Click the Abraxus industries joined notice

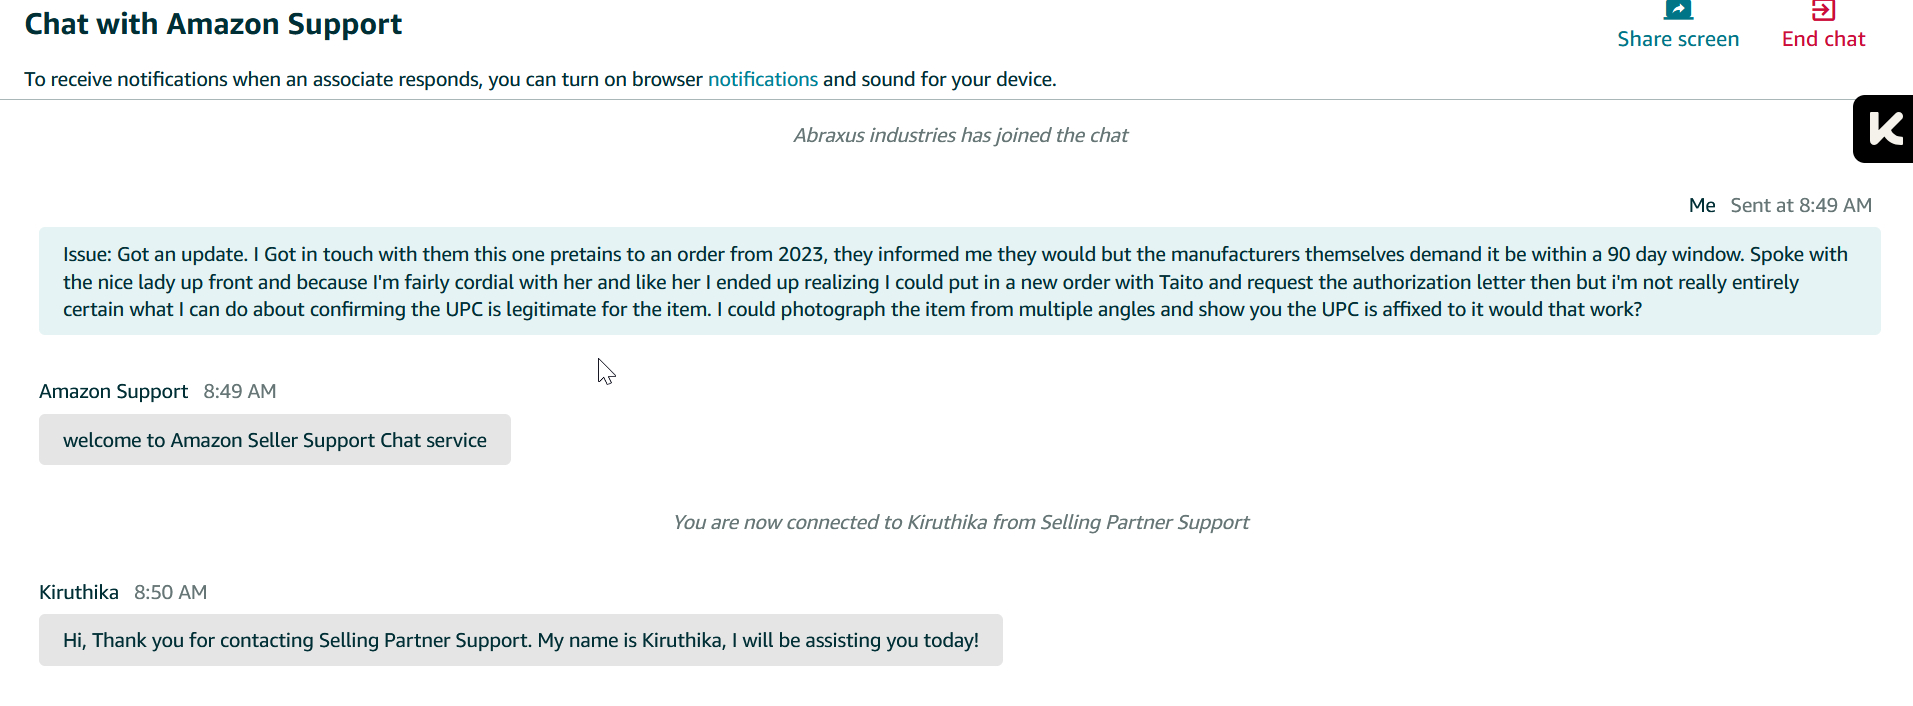(x=960, y=135)
